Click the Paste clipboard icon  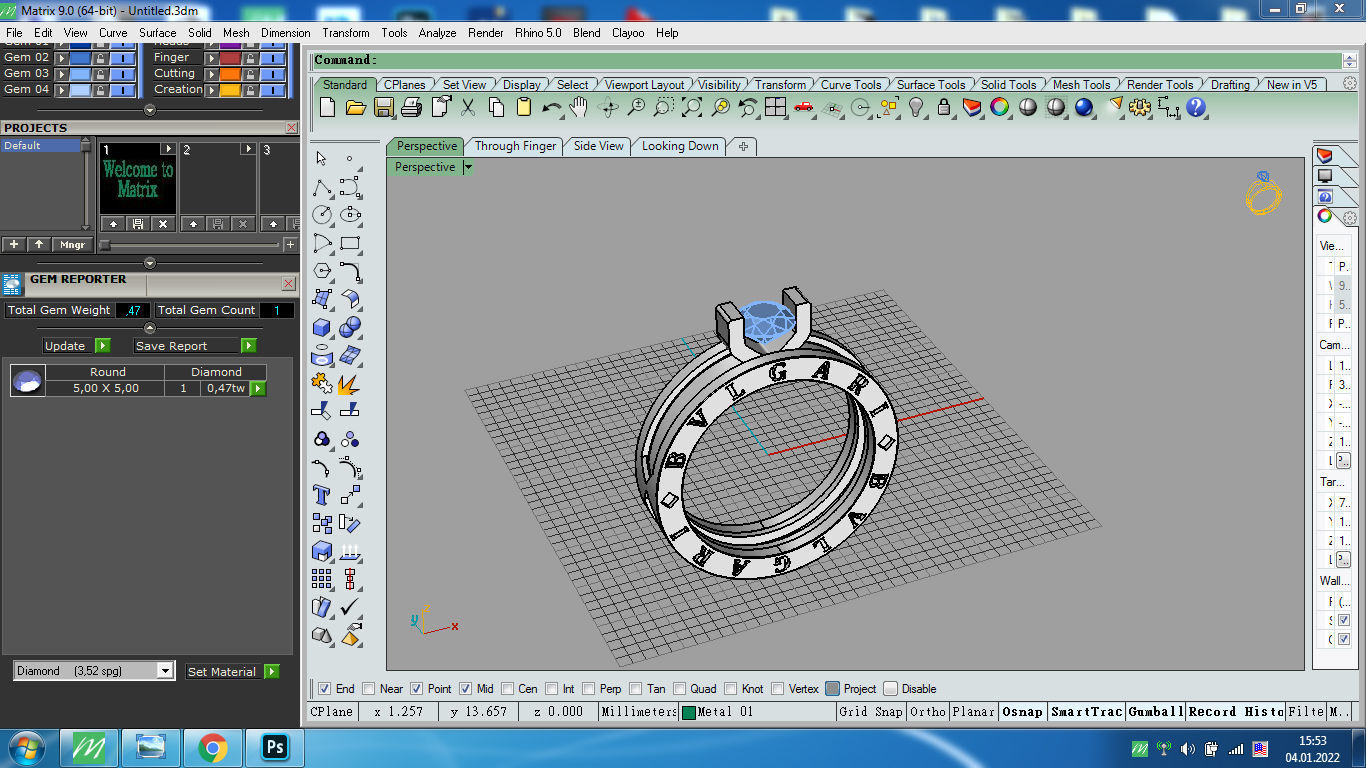[523, 107]
